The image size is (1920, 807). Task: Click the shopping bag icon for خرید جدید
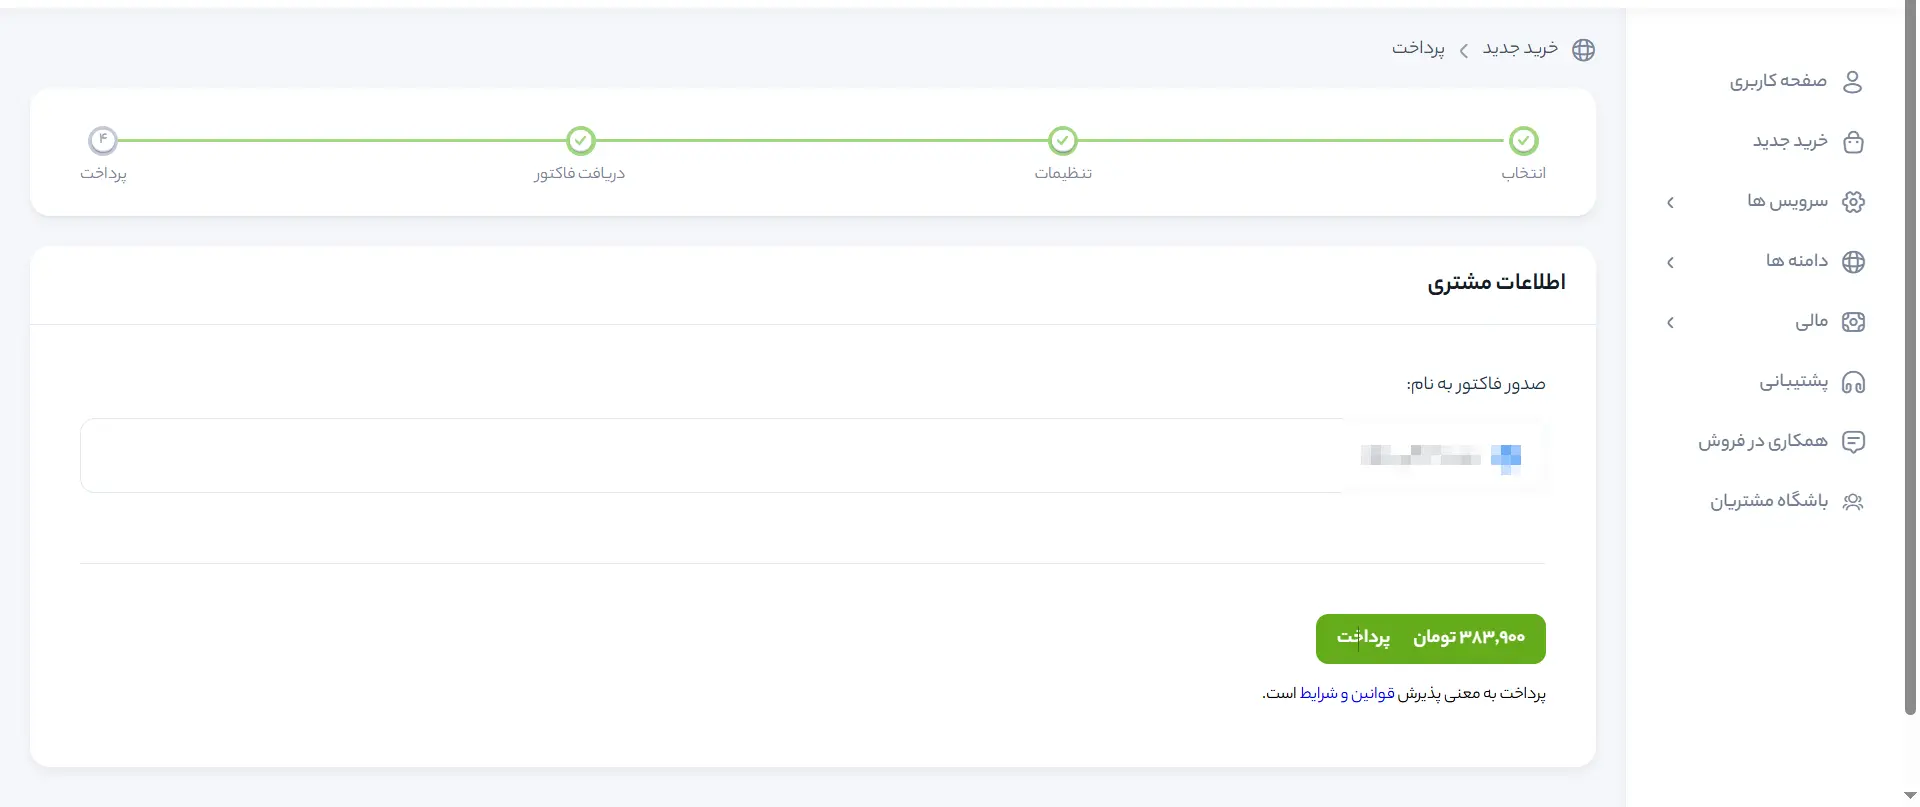(x=1853, y=142)
